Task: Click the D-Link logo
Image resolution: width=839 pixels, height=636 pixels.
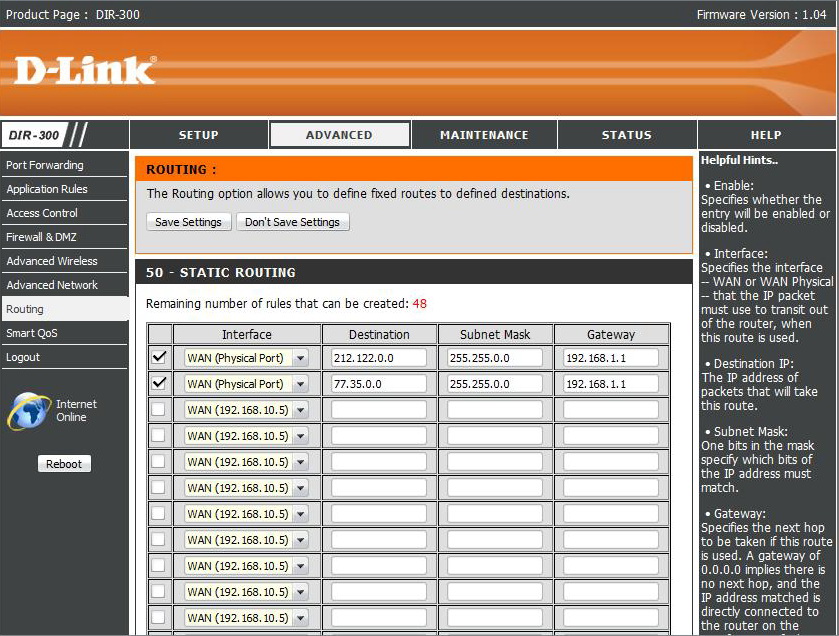Action: [x=85, y=70]
